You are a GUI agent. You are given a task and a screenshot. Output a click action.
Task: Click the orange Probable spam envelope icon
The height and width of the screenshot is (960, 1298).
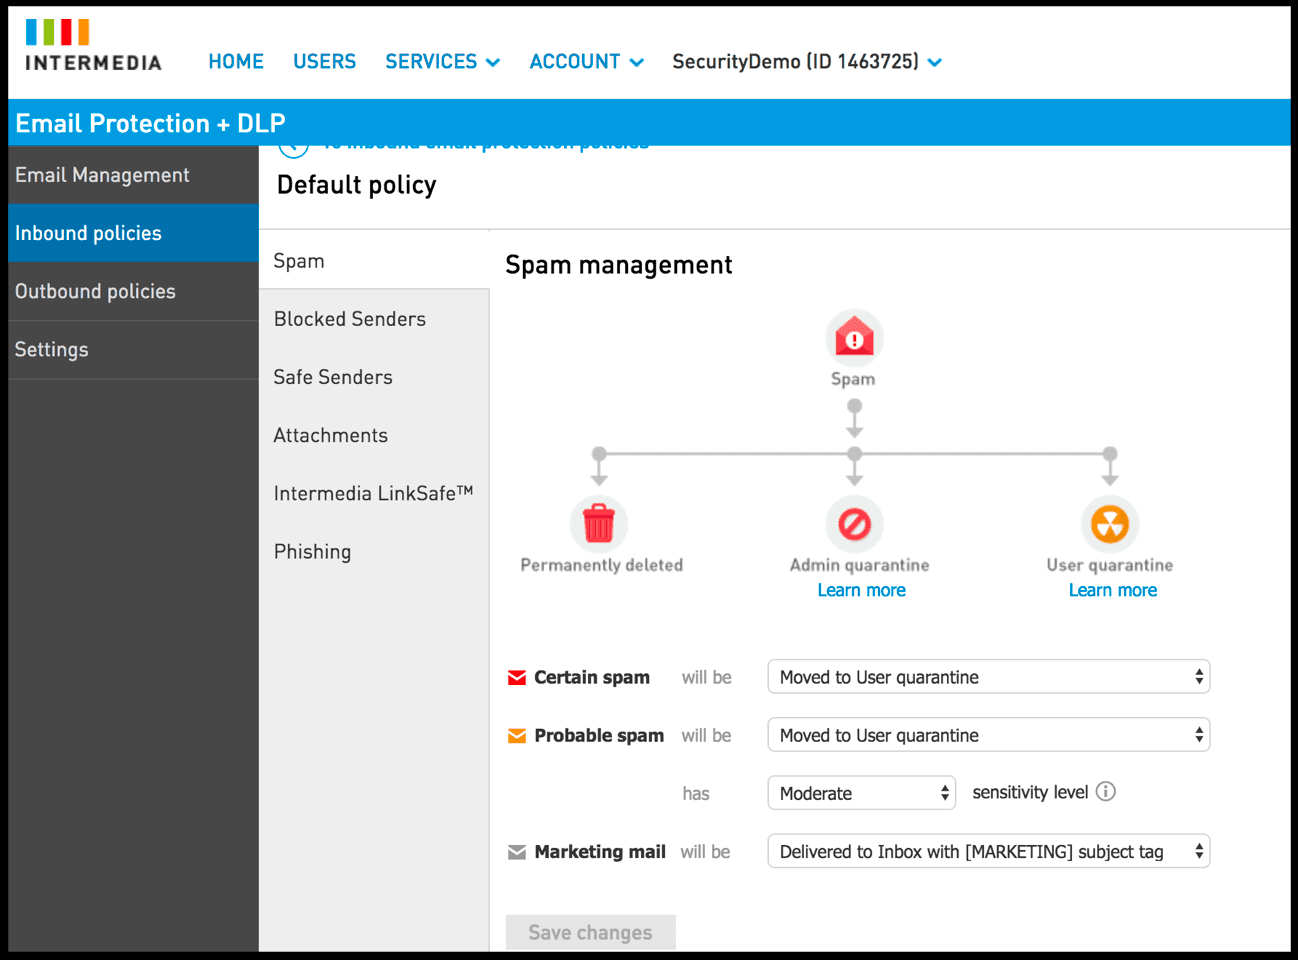click(x=517, y=736)
